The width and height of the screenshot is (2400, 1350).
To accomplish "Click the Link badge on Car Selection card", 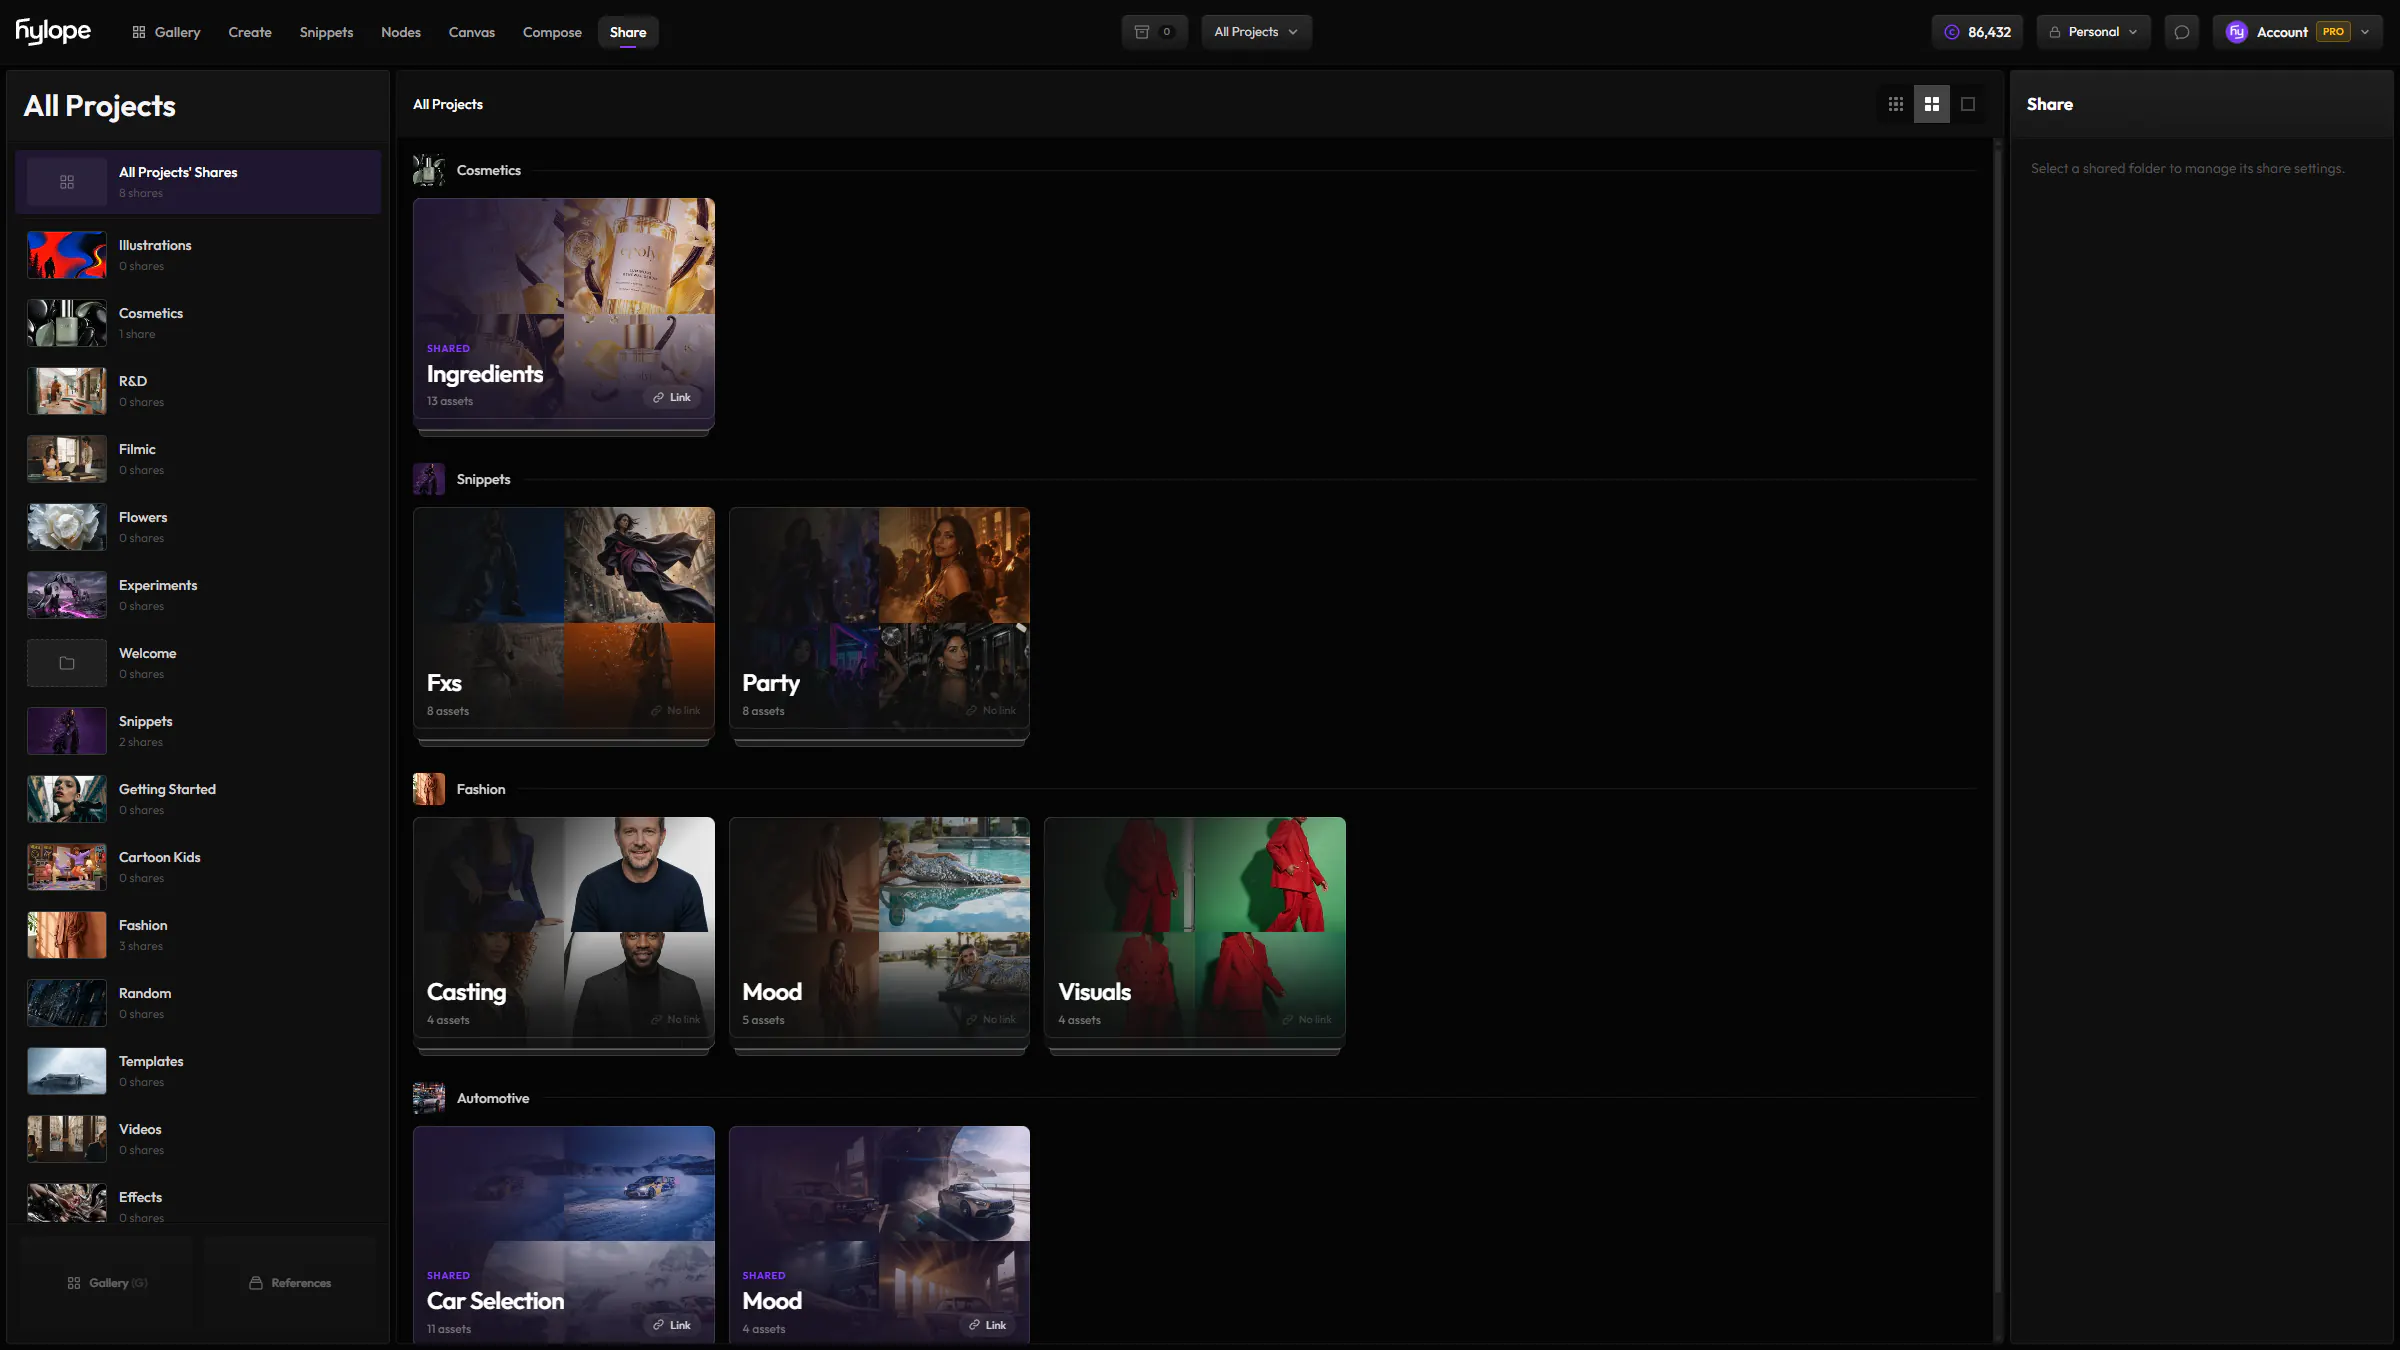I will [x=672, y=1325].
